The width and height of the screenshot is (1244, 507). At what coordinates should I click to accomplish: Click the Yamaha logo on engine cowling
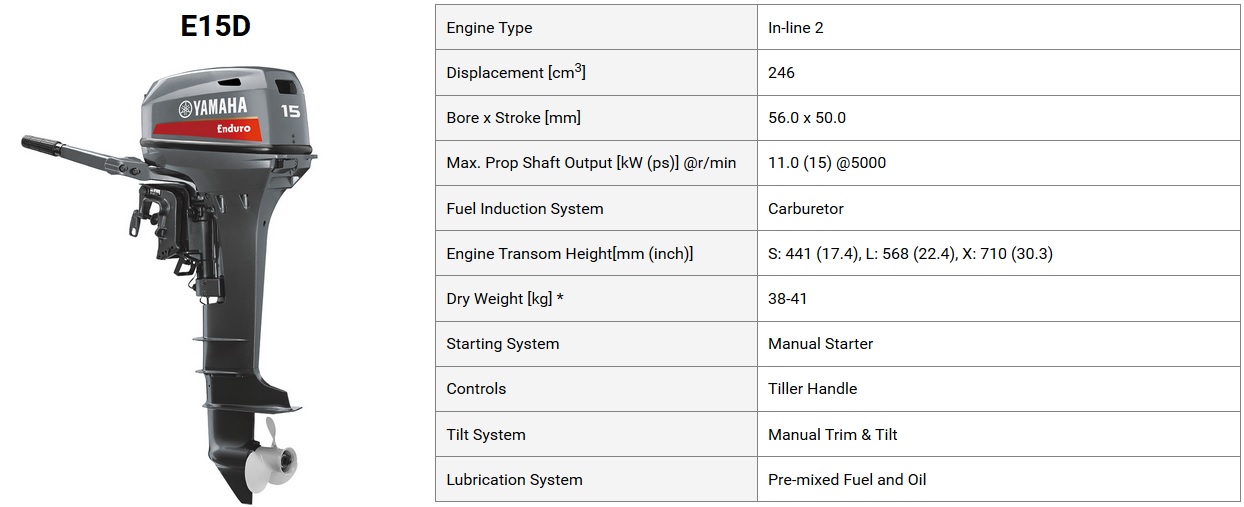[213, 109]
